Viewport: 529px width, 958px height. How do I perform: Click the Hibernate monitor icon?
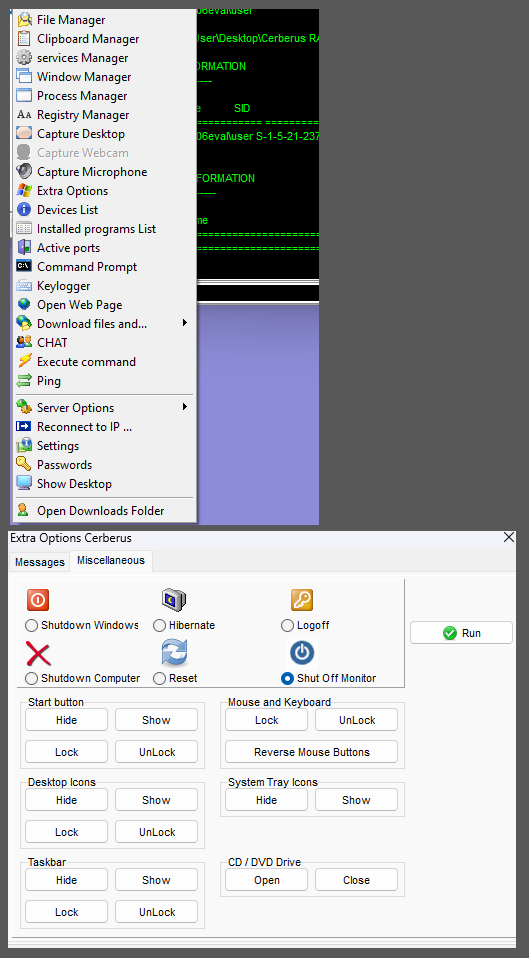coord(173,600)
